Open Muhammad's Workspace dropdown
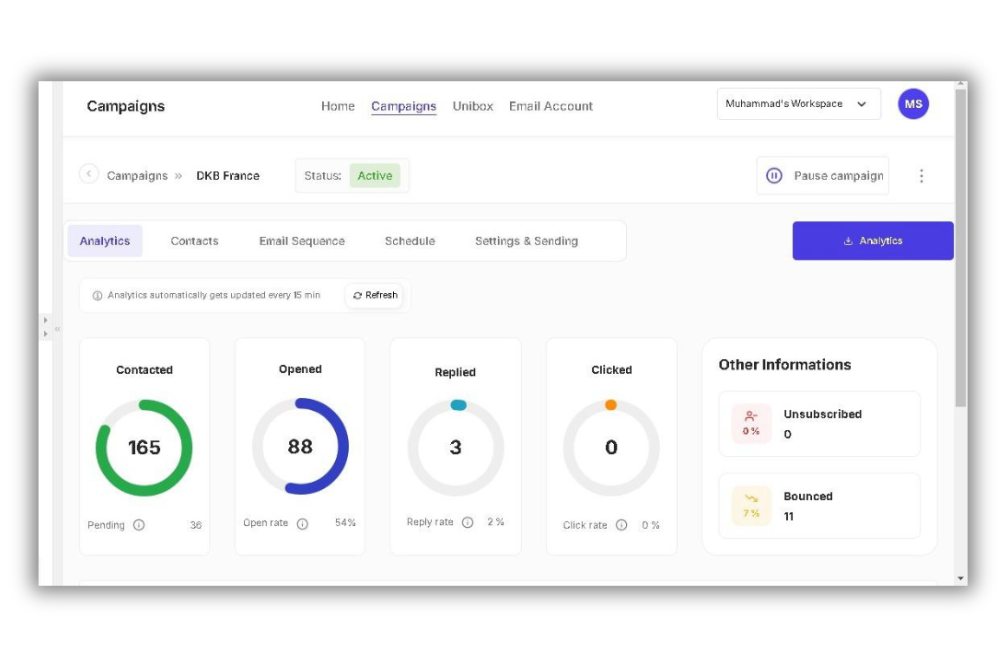 click(798, 104)
